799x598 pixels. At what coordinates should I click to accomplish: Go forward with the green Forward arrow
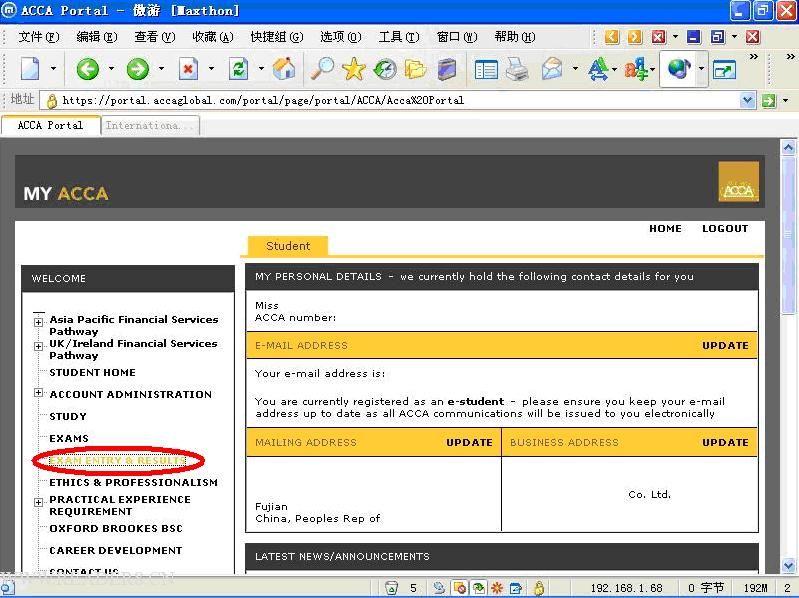coord(138,69)
